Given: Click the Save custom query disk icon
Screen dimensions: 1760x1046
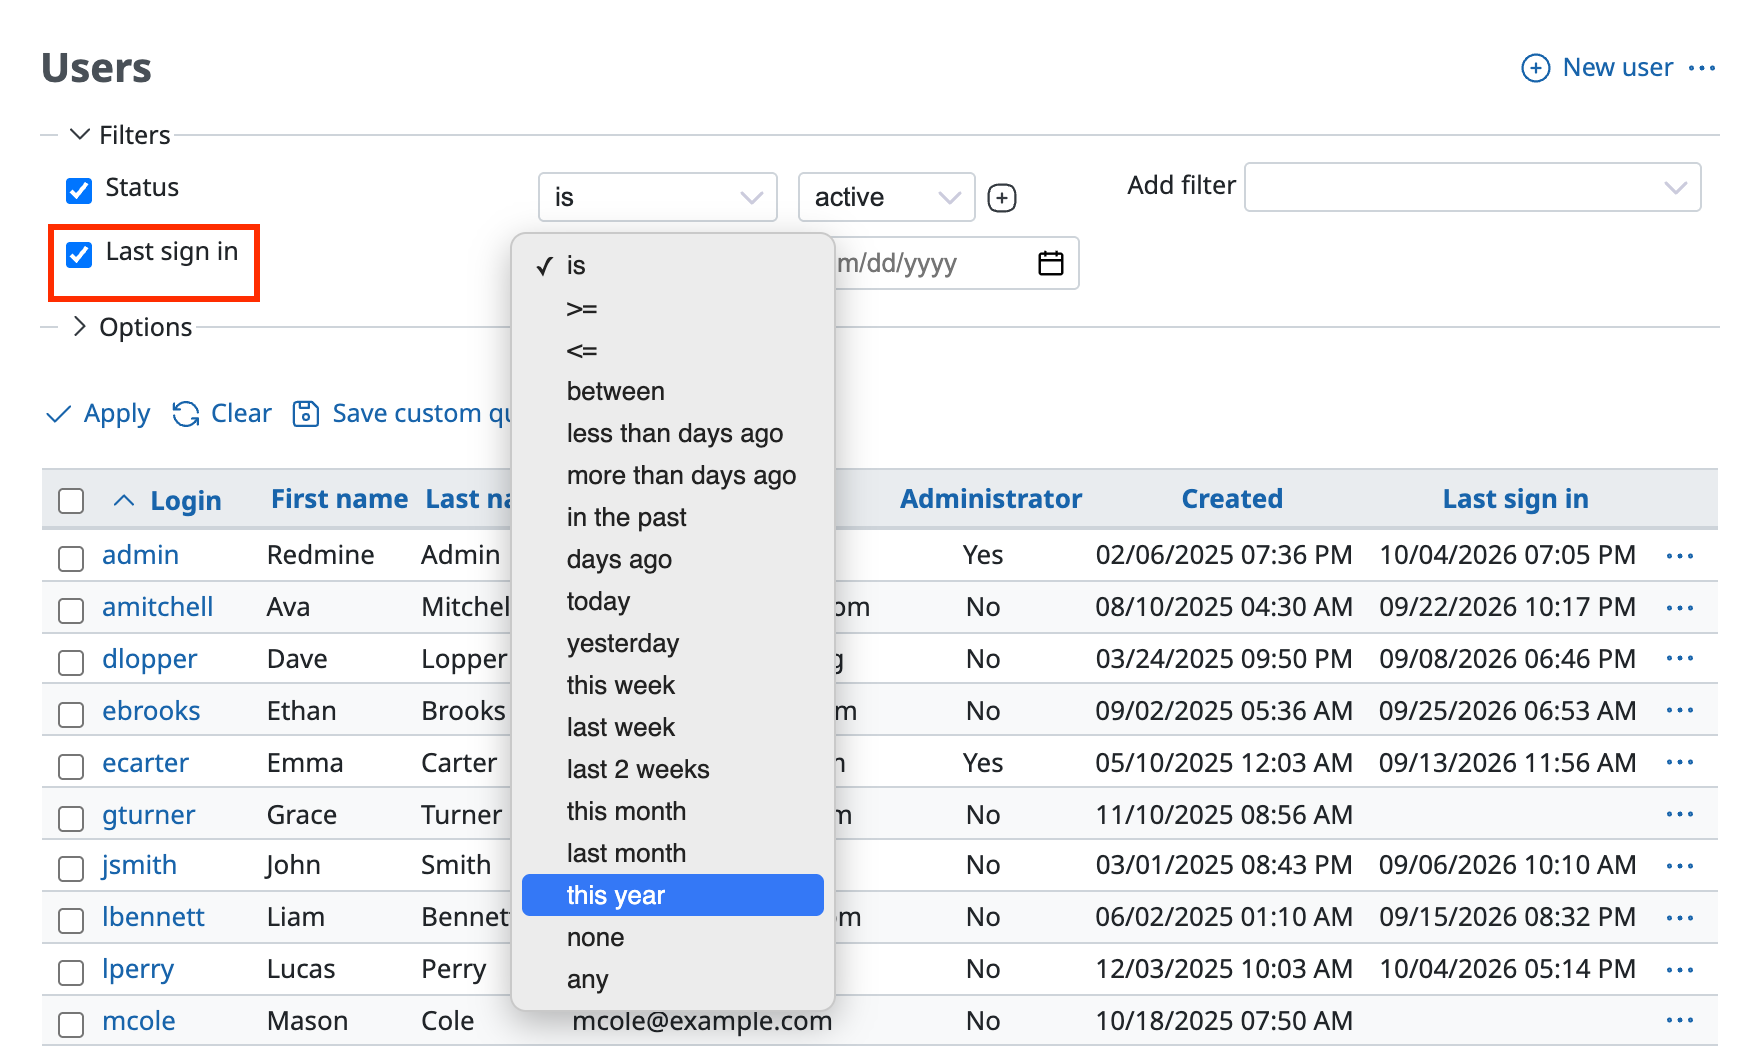Looking at the screenshot, I should click(306, 414).
